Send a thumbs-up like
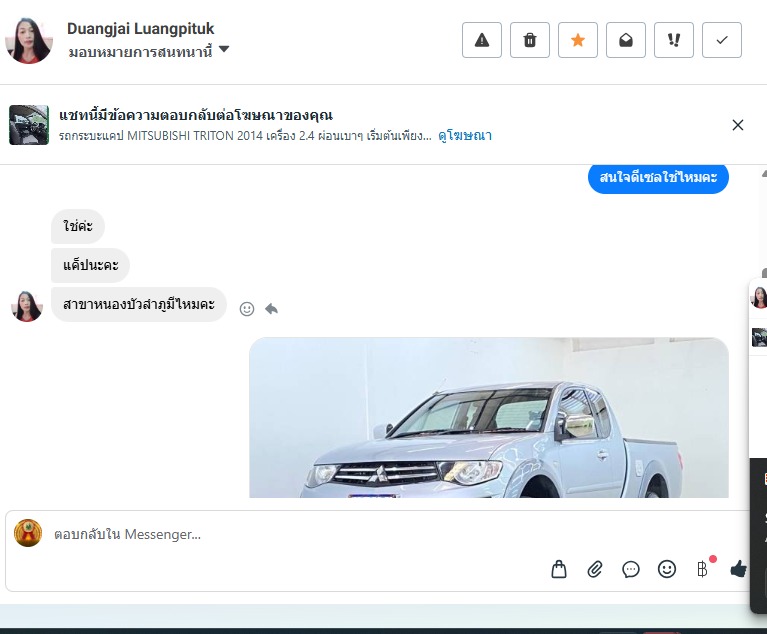Image resolution: width=767 pixels, height=634 pixels. tap(738, 569)
